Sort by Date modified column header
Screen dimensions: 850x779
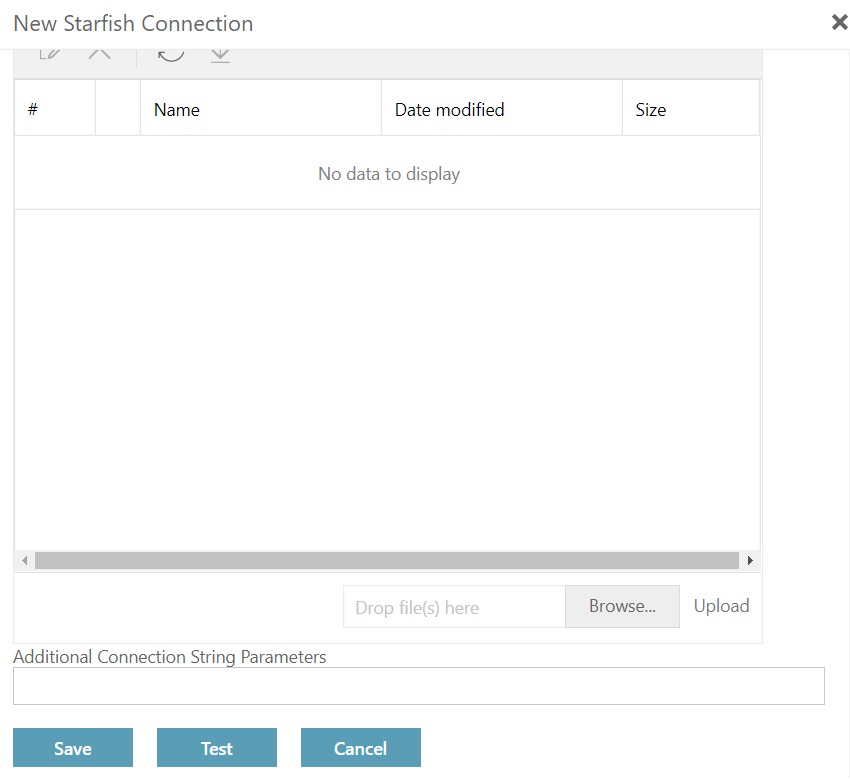pyautogui.click(x=501, y=110)
